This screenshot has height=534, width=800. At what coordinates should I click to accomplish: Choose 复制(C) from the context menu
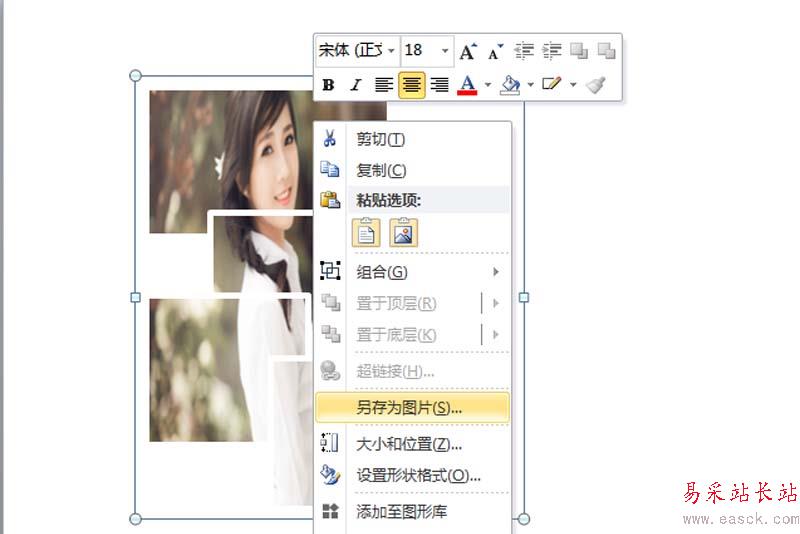(413, 170)
